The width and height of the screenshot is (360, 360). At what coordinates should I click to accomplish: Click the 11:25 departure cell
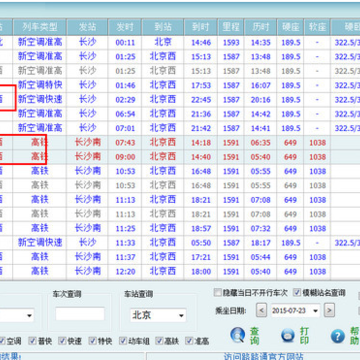coord(125,229)
